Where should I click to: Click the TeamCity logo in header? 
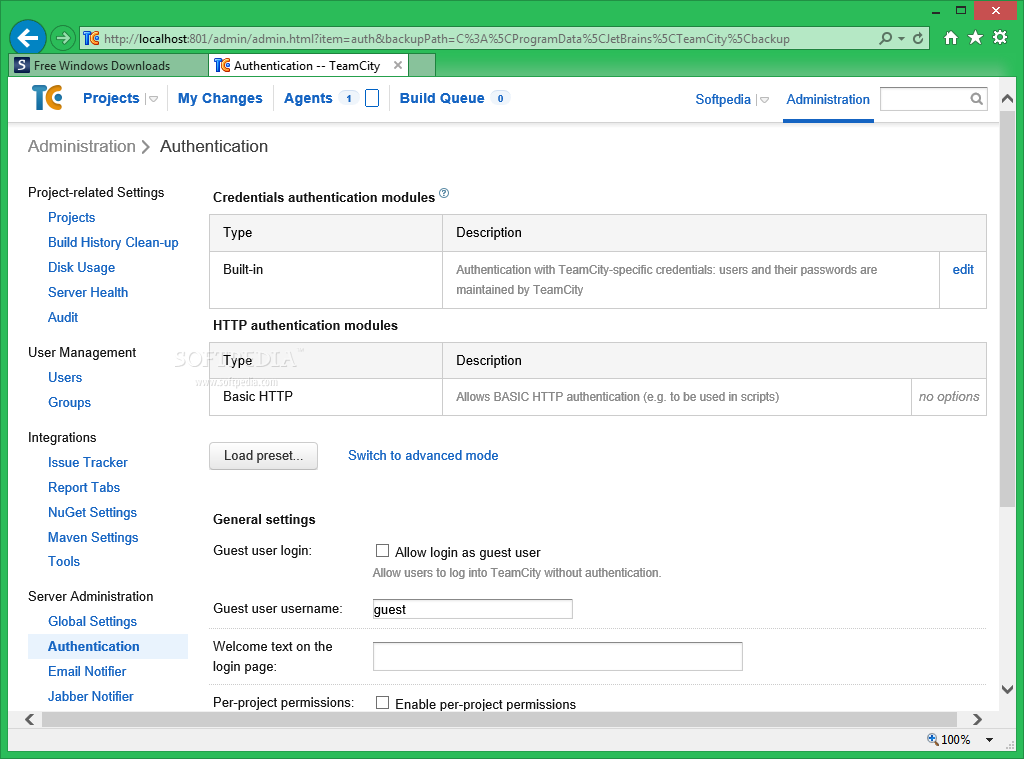(47, 98)
